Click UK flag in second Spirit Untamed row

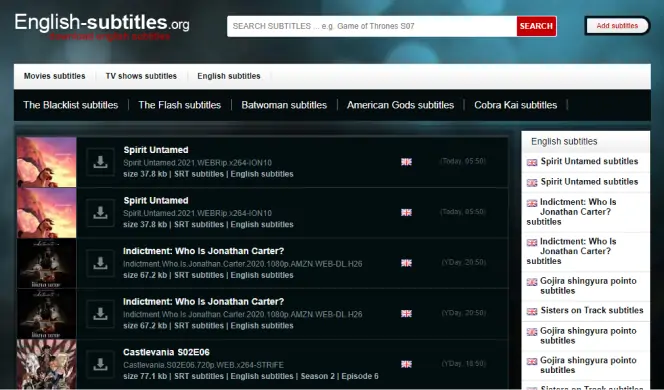(407, 212)
